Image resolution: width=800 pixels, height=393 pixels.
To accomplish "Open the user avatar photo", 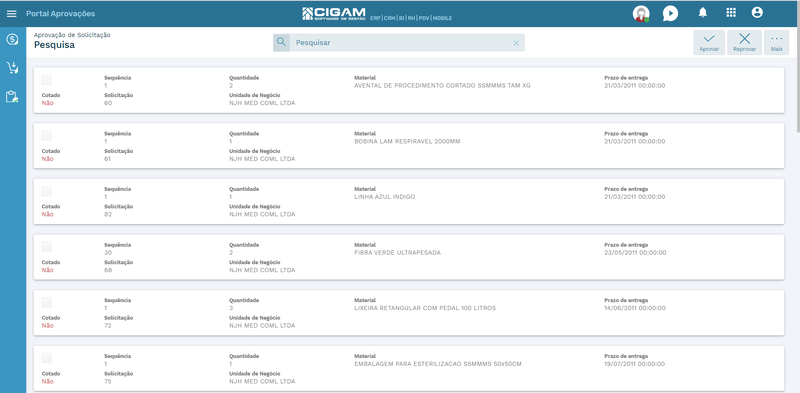I will pyautogui.click(x=641, y=14).
